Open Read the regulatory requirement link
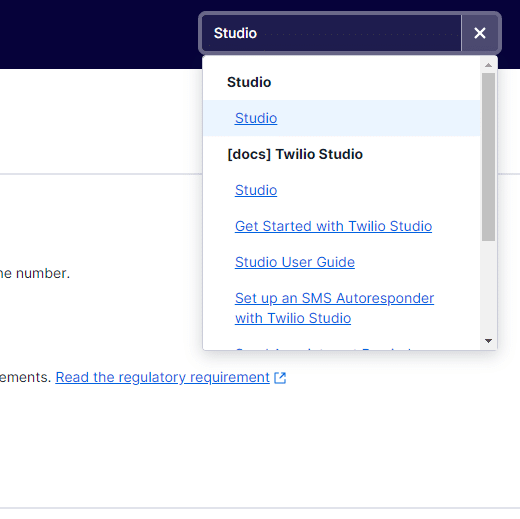Screen dimensions: 520x519 click(x=162, y=377)
